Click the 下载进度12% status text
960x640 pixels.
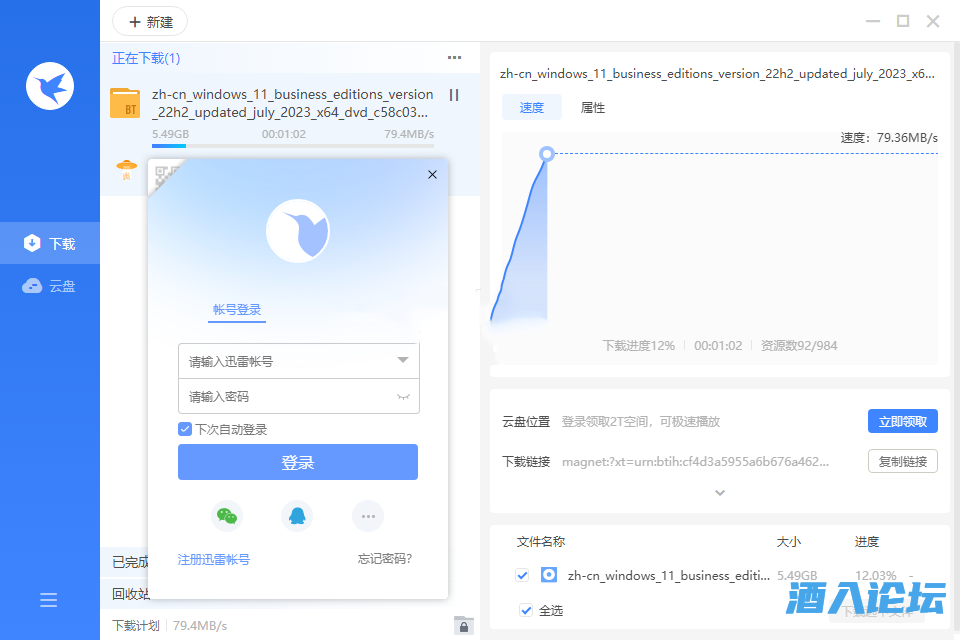[x=639, y=345]
